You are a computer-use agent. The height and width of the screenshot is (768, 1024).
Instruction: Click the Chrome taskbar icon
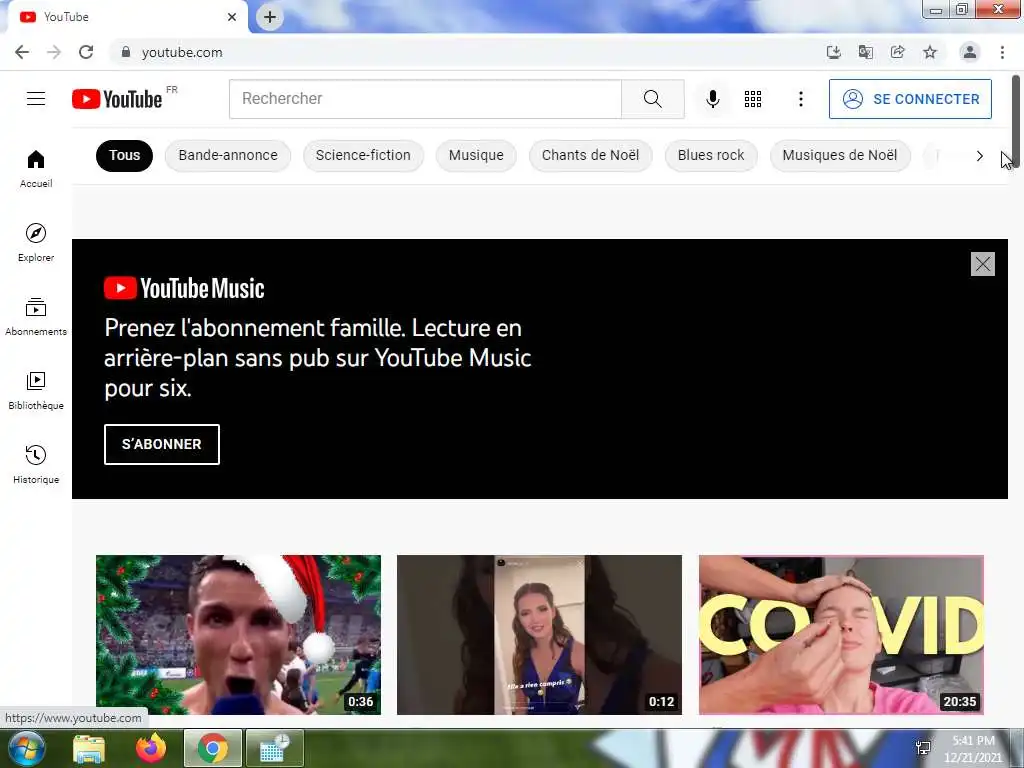[x=213, y=748]
